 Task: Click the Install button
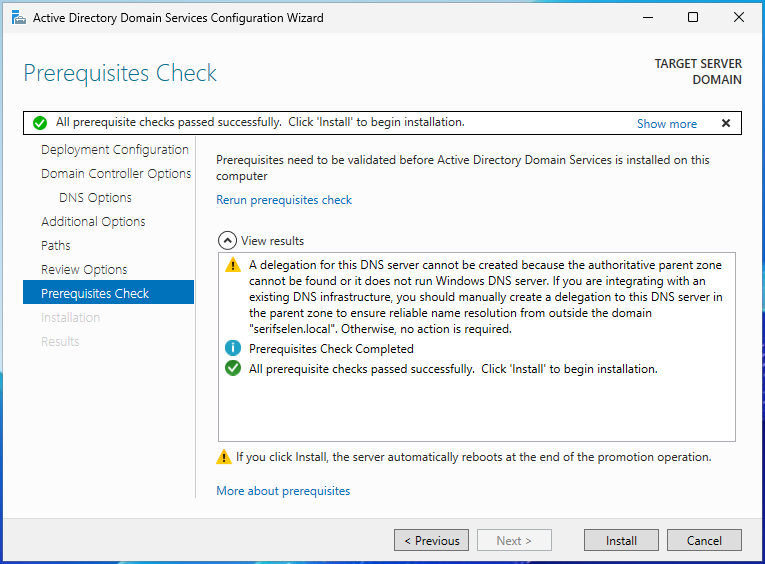pos(621,541)
